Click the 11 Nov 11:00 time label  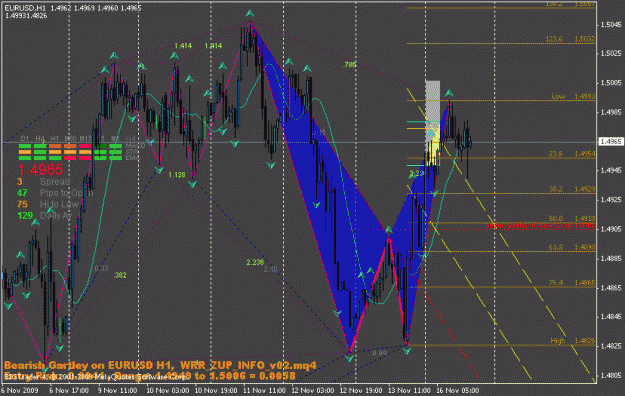tap(264, 390)
